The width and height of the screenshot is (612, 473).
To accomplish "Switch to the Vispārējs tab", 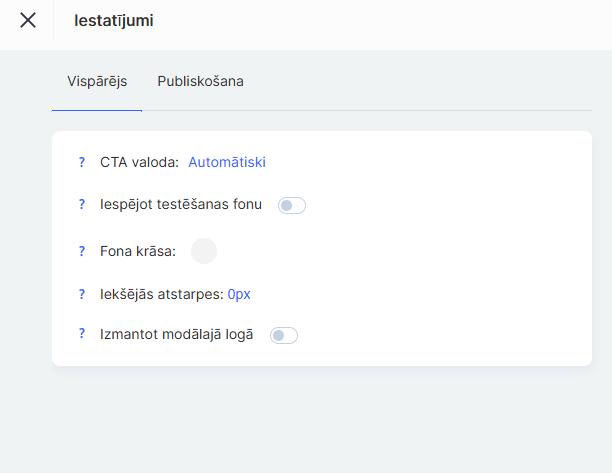I will click(x=97, y=81).
